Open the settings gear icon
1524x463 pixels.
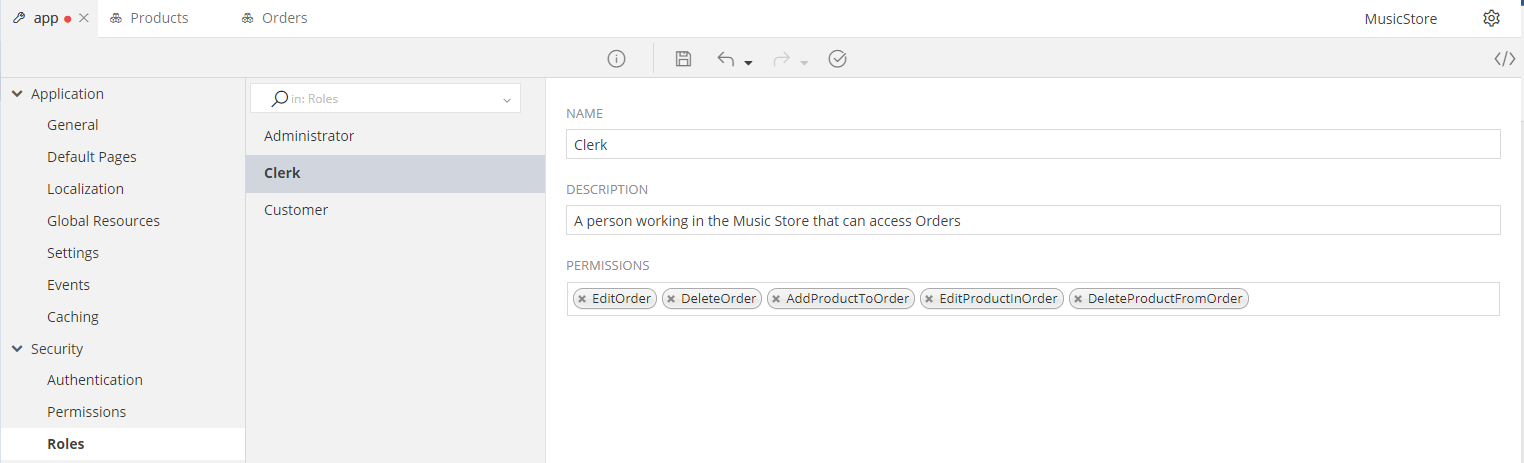tap(1491, 18)
